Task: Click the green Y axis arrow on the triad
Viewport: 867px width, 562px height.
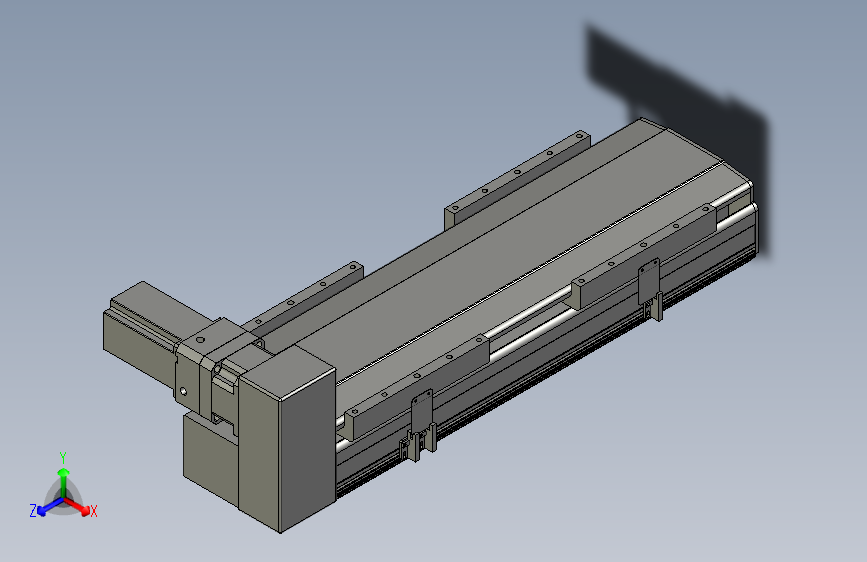Action: (64, 481)
